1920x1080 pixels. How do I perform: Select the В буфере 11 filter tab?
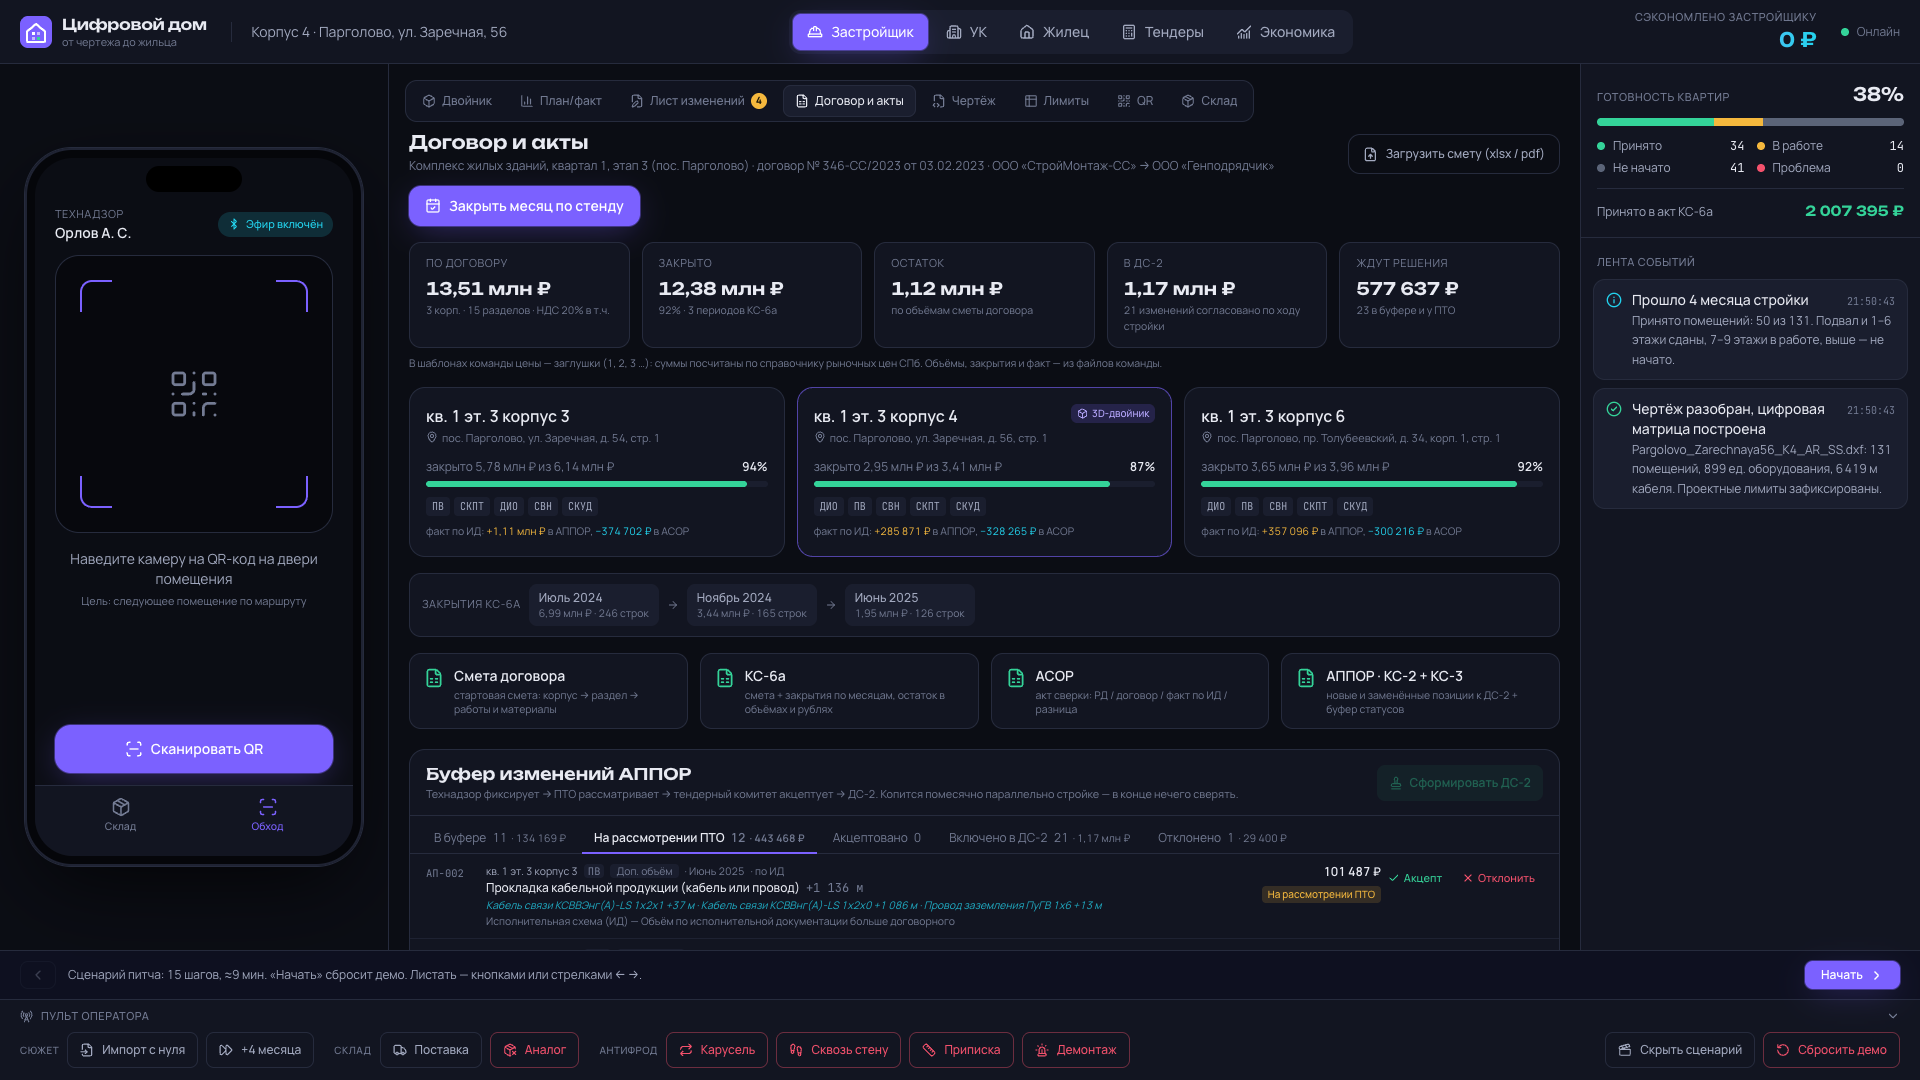click(x=500, y=838)
